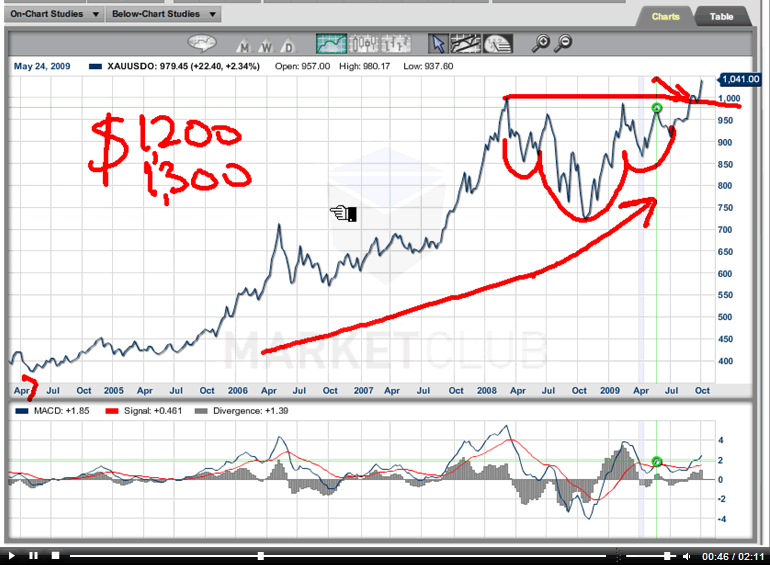Select the candlestick chart style icon
Screen dimensions: 770x569
(363, 44)
